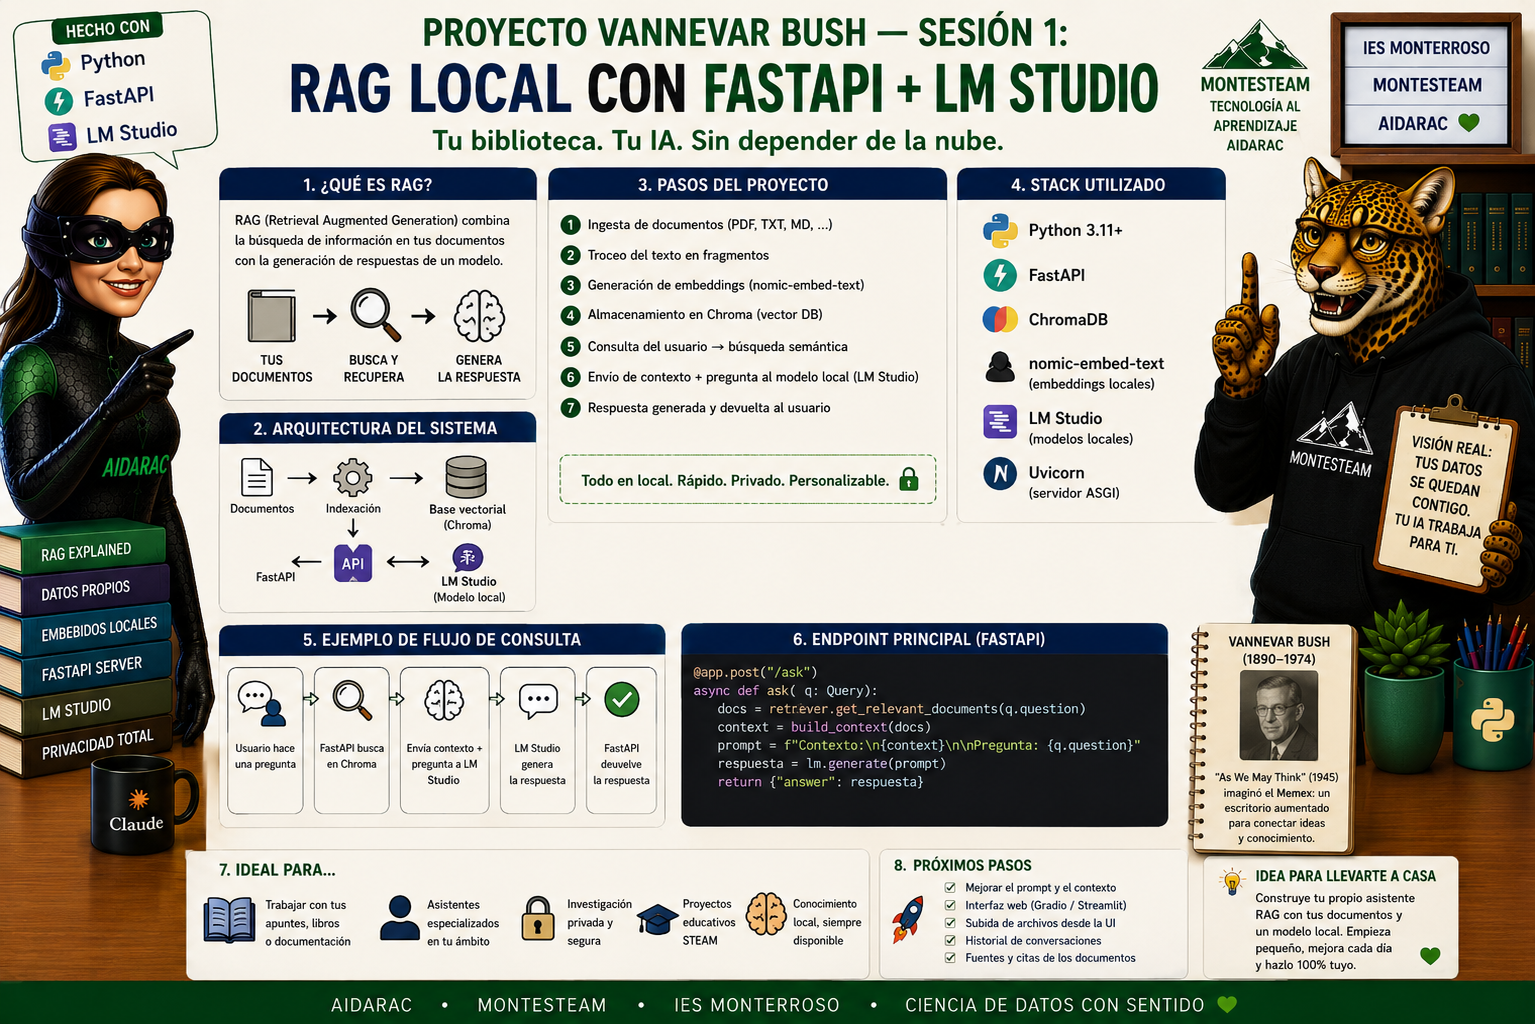Toggle the Mejorar el prompt y el contexto checkbox
This screenshot has height=1024, width=1535.
950,887
